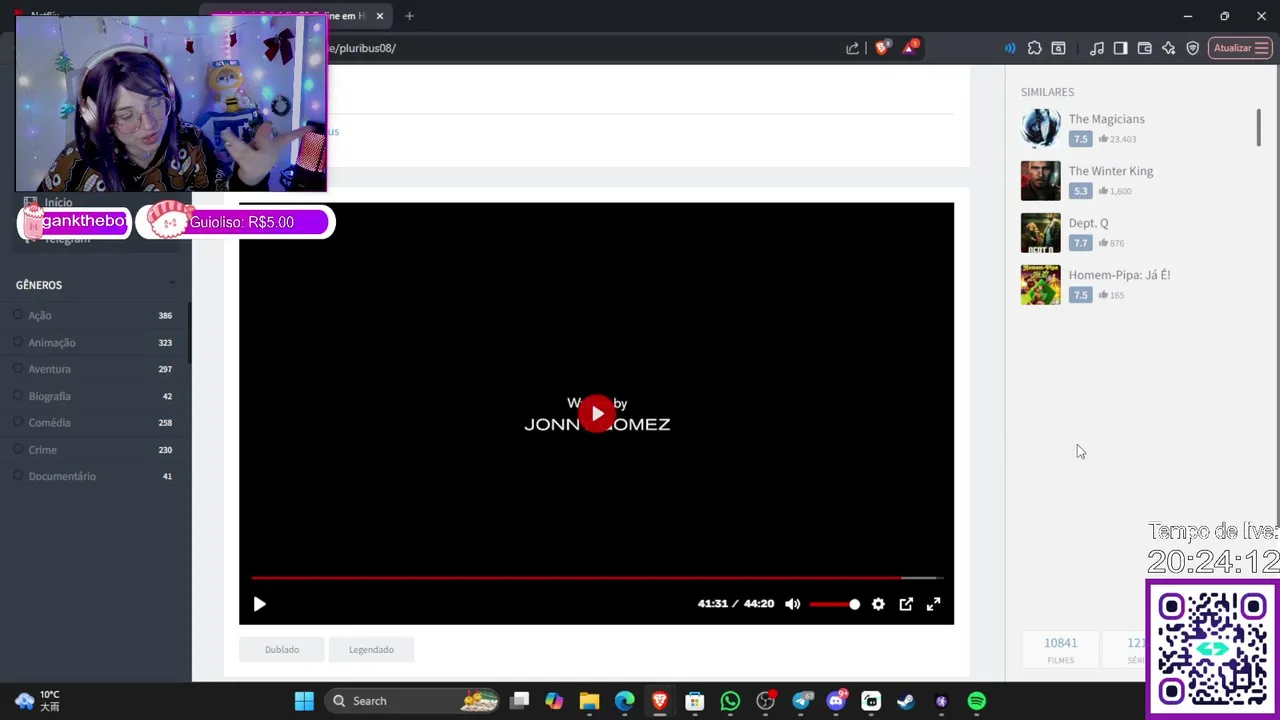Image resolution: width=1280 pixels, height=720 pixels.
Task: Open Steam from the taskbar
Action: [905, 701]
